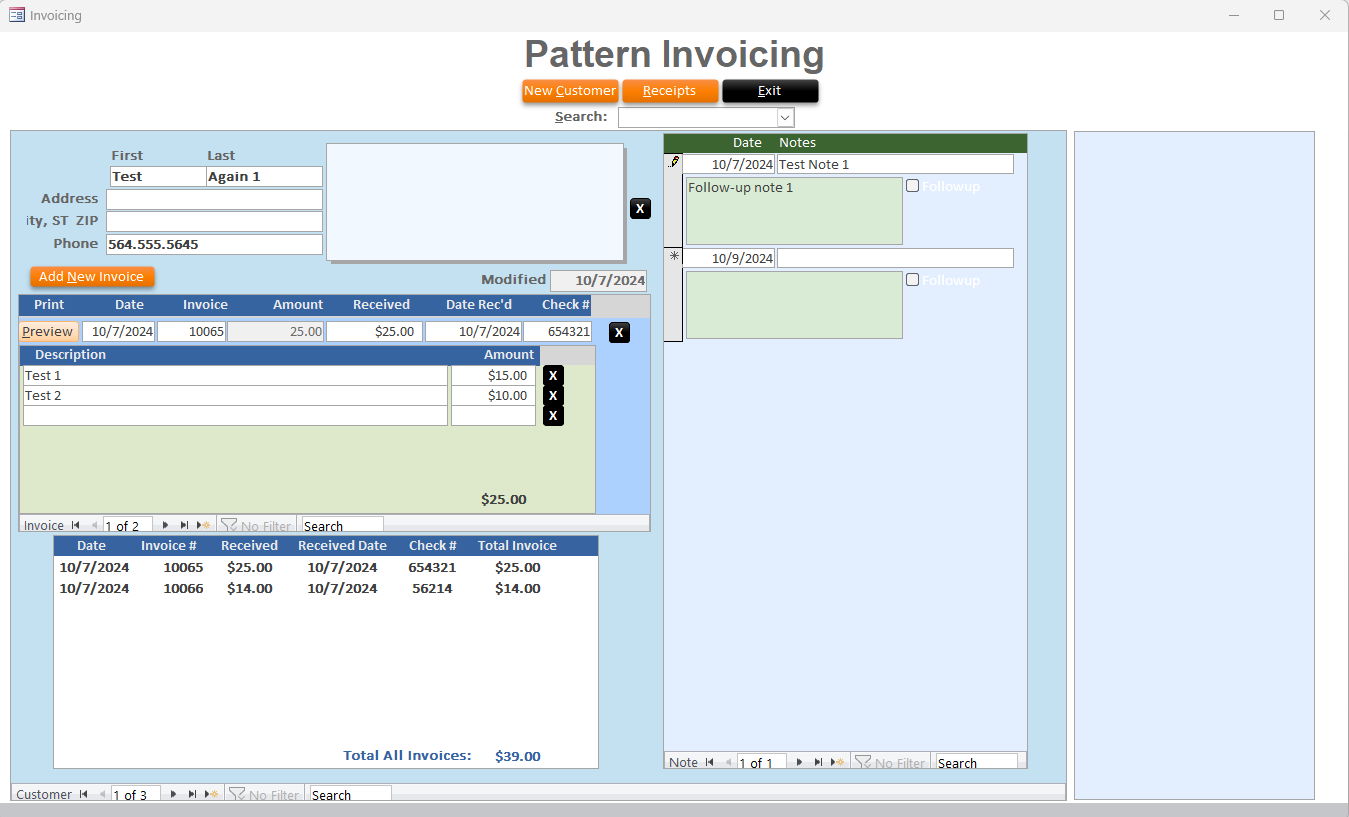Click the Date Rec'd field of invoice 10065
This screenshot has height=817, width=1349.
[x=473, y=332]
